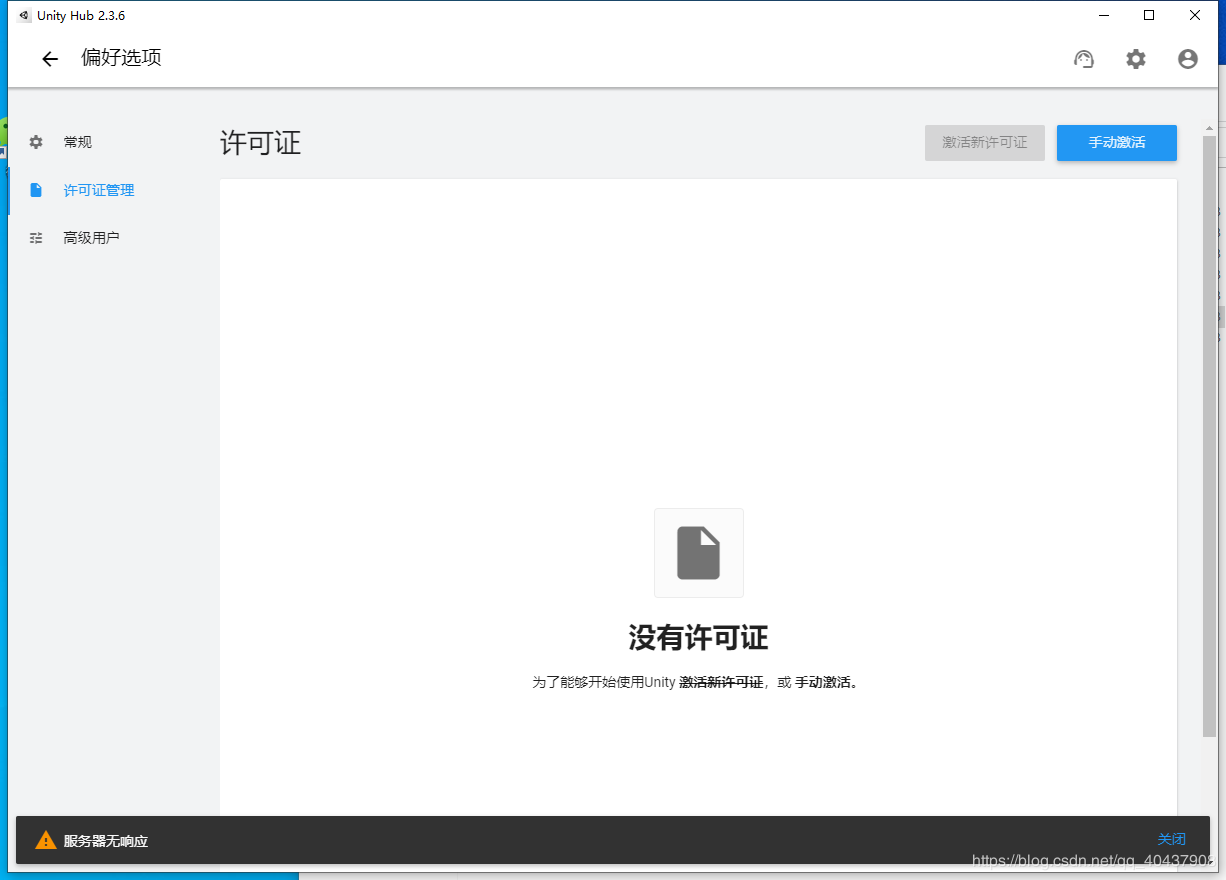Open the support headset icon
The height and width of the screenshot is (880, 1226).
pos(1084,59)
